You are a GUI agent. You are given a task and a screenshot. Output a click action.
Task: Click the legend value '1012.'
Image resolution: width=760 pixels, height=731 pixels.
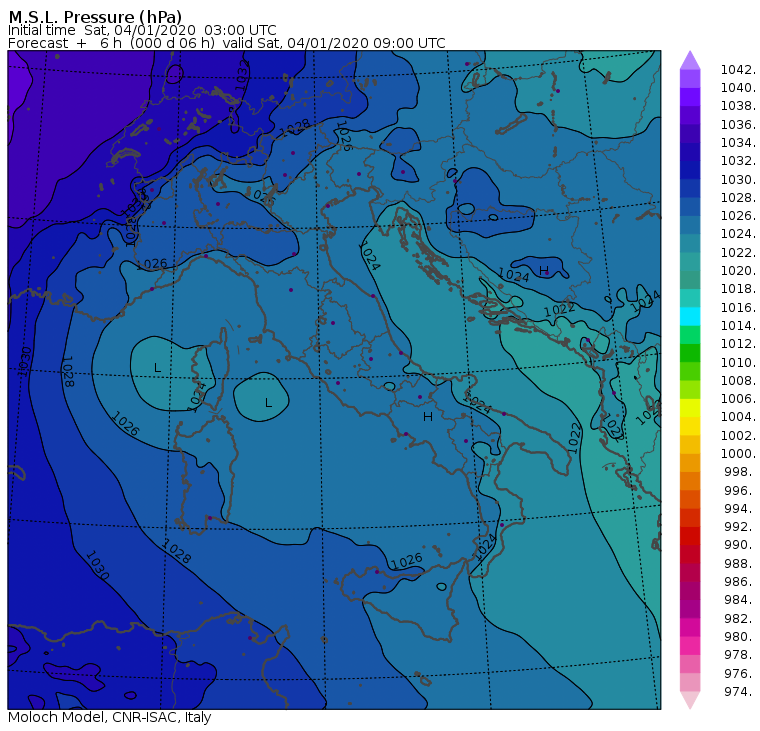[738, 344]
